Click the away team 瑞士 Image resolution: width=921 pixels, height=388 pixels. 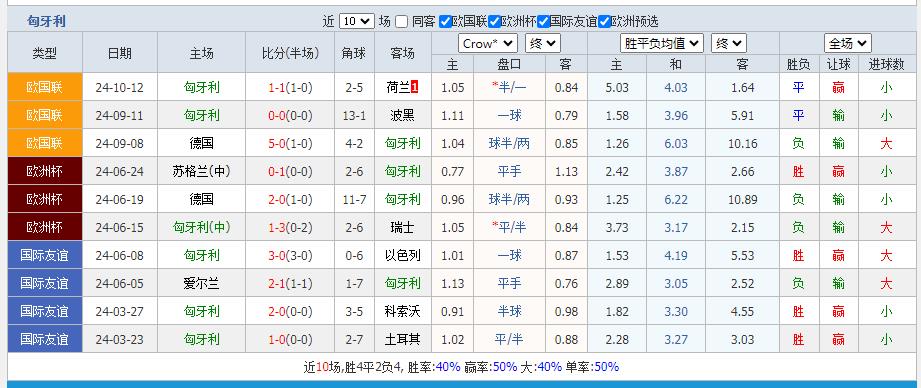click(402, 227)
